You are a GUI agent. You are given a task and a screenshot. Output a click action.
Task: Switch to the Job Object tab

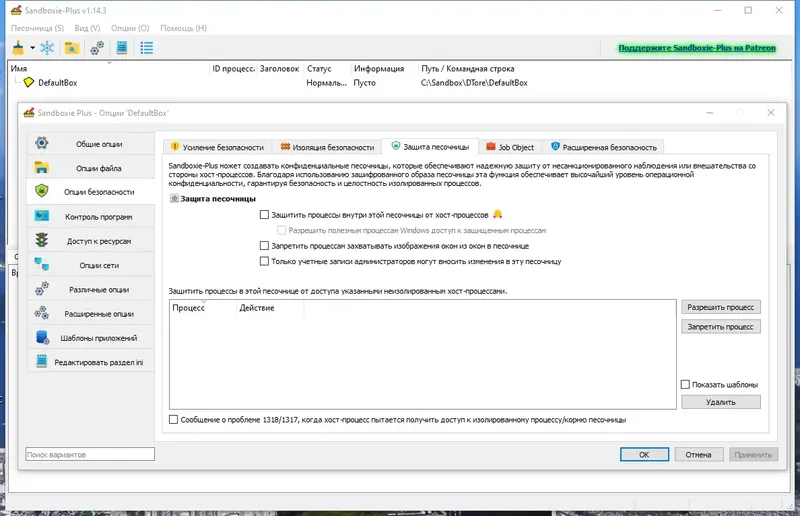pyautogui.click(x=509, y=147)
